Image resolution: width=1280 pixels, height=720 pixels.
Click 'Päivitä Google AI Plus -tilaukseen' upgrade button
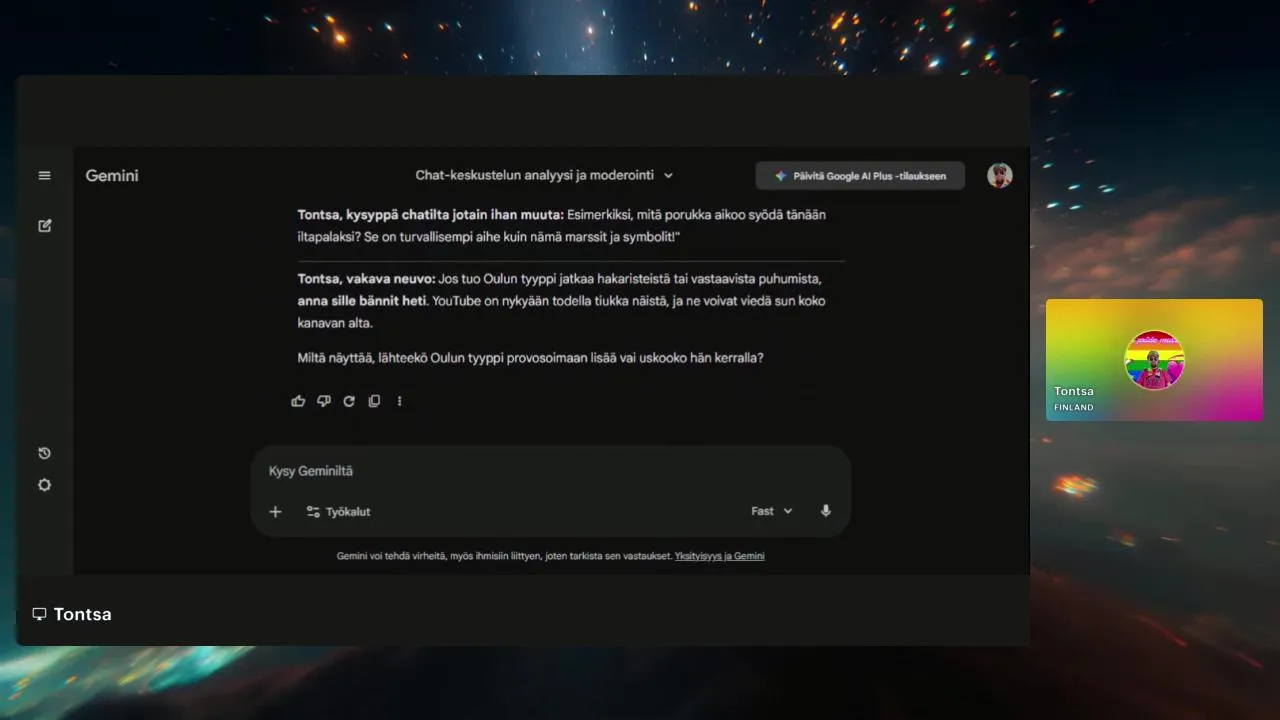860,176
